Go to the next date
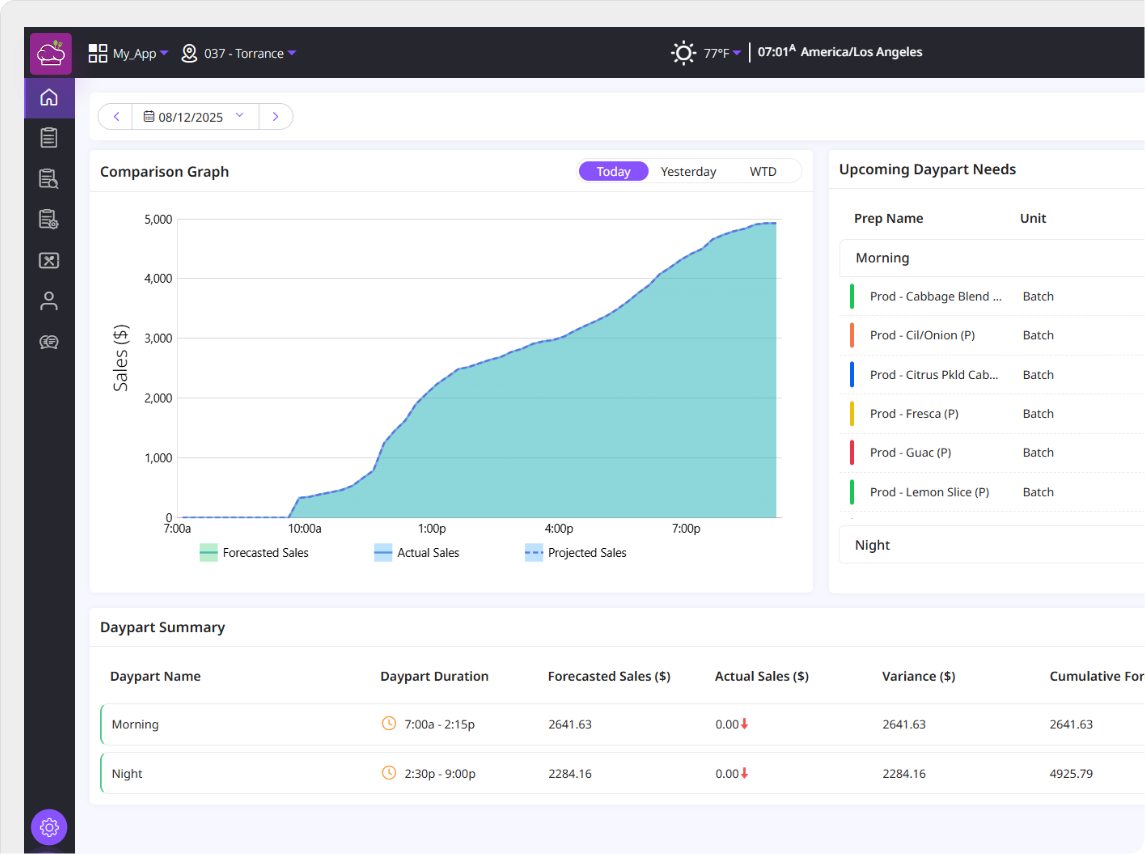Screen dimensions: 1145x854 click(275, 117)
